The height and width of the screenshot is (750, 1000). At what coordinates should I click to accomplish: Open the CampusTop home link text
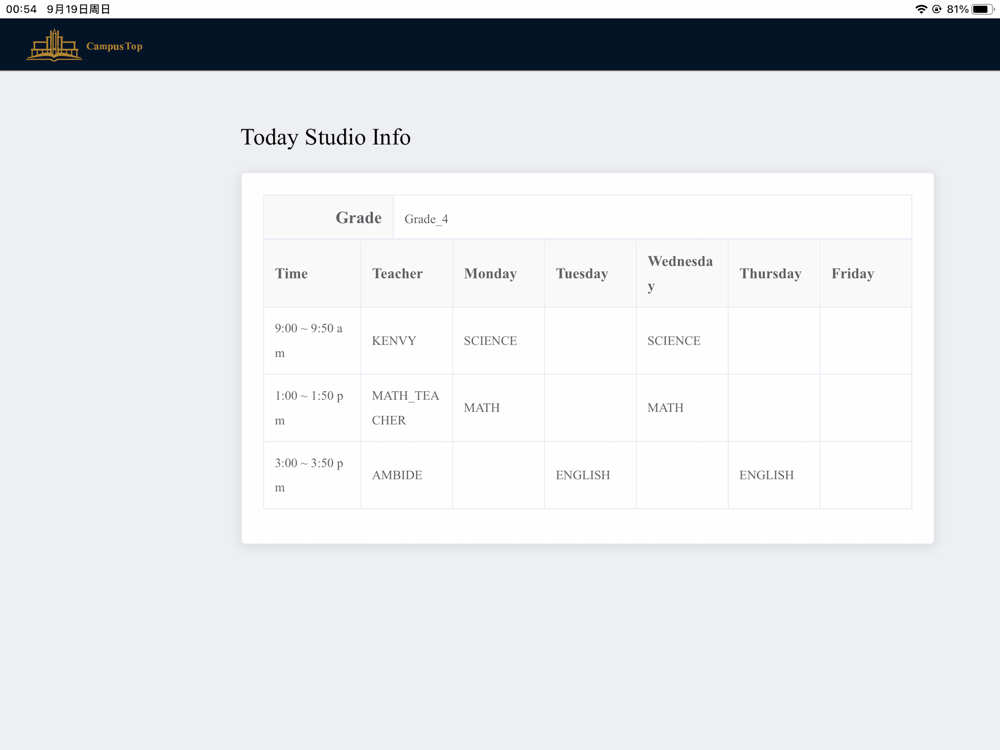point(114,46)
